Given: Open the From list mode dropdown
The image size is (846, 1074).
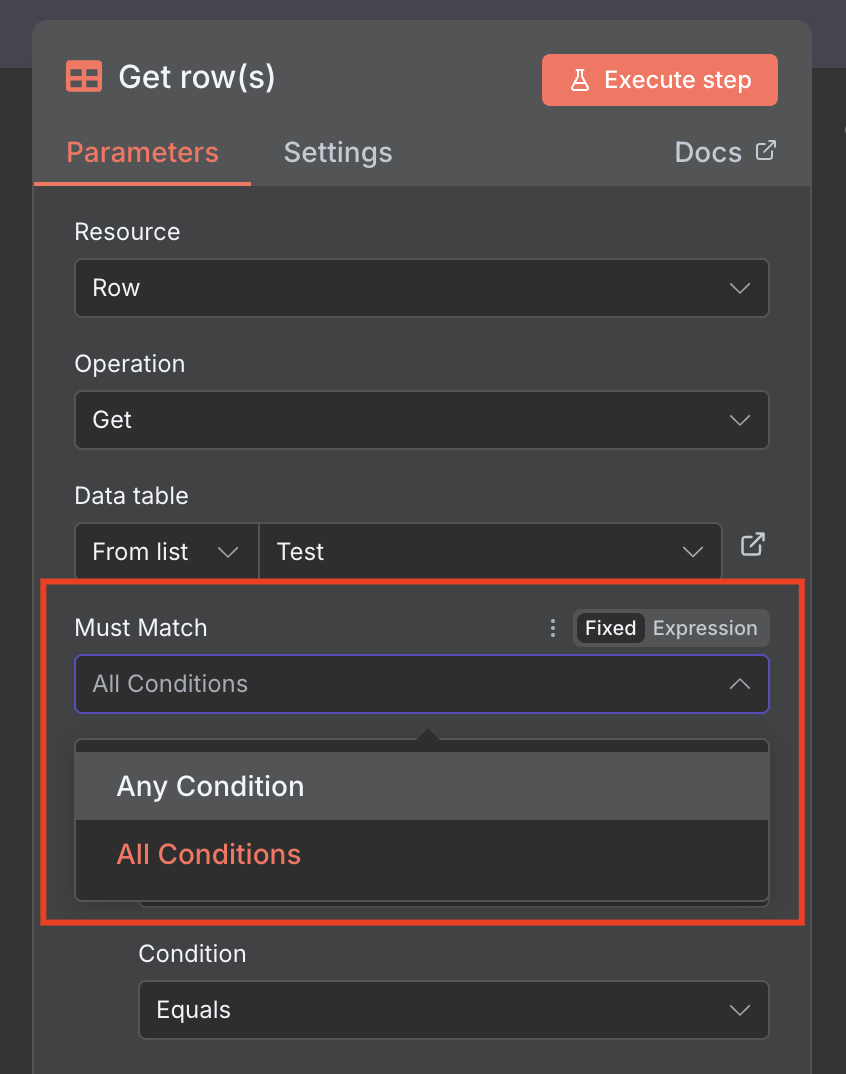Looking at the screenshot, I should pos(166,552).
